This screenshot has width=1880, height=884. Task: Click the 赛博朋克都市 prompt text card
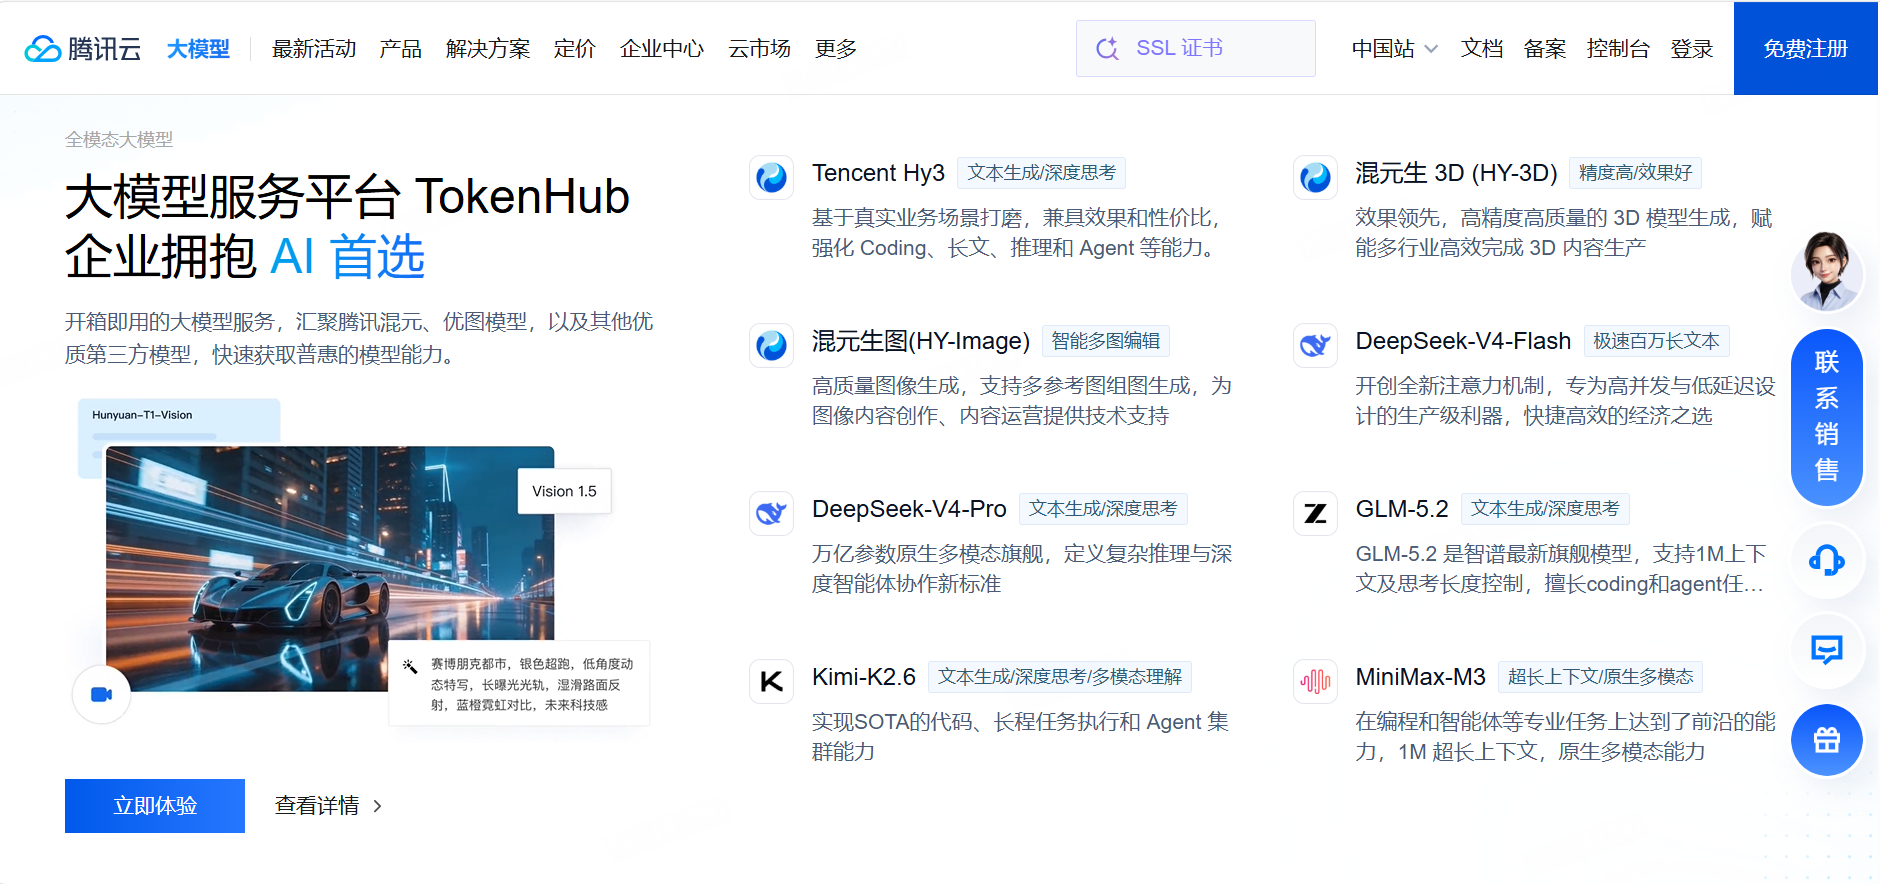(519, 684)
